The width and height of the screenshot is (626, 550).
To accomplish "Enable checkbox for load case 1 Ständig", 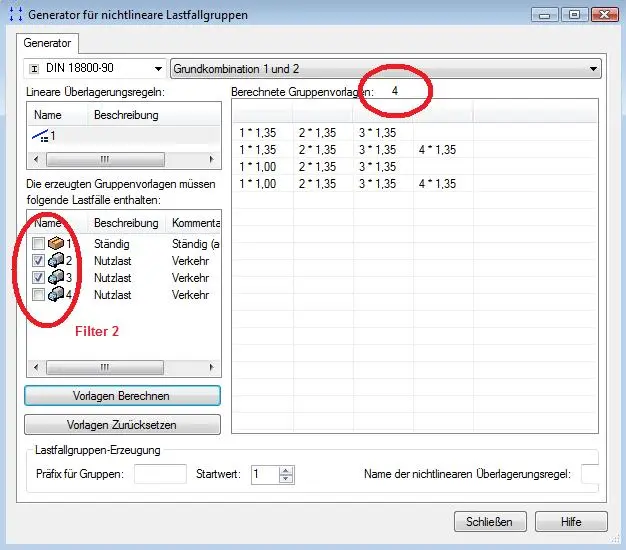I will coord(38,243).
